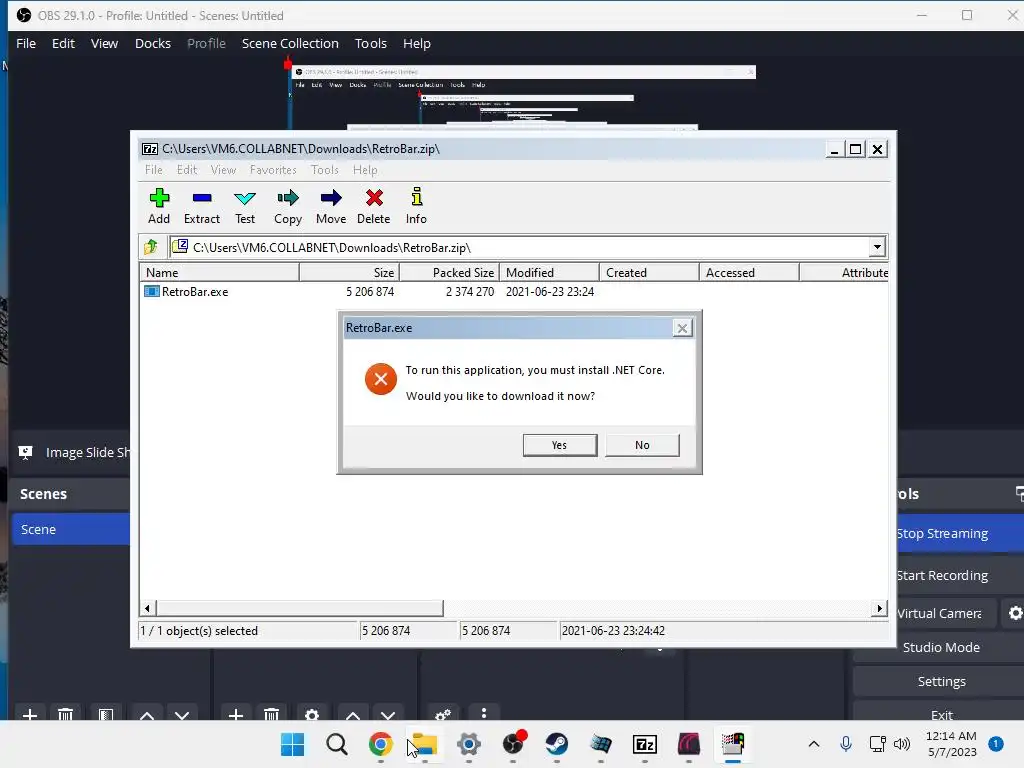The image size is (1024, 768).
Task: Close the RetroBar.exe error dialog
Action: 682,328
